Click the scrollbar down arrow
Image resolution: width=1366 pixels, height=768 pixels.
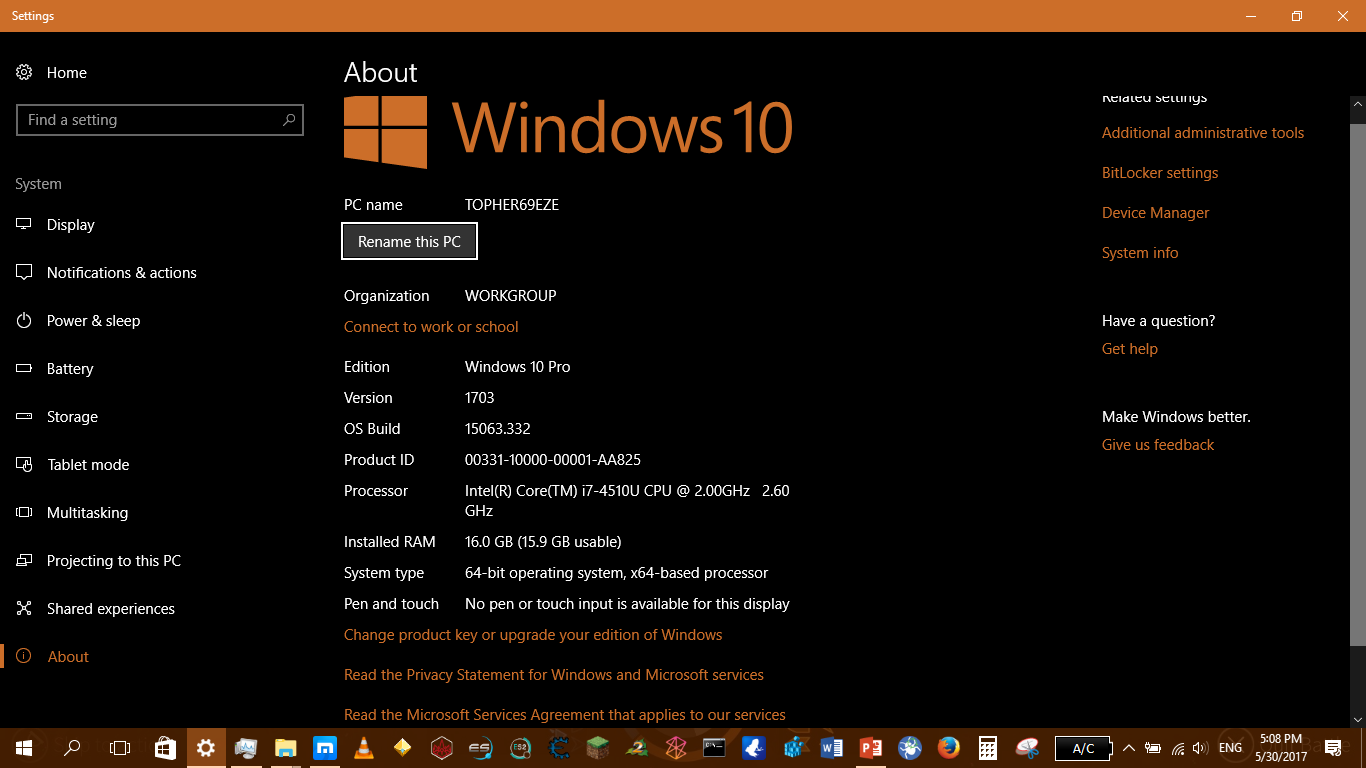[x=1357, y=718]
